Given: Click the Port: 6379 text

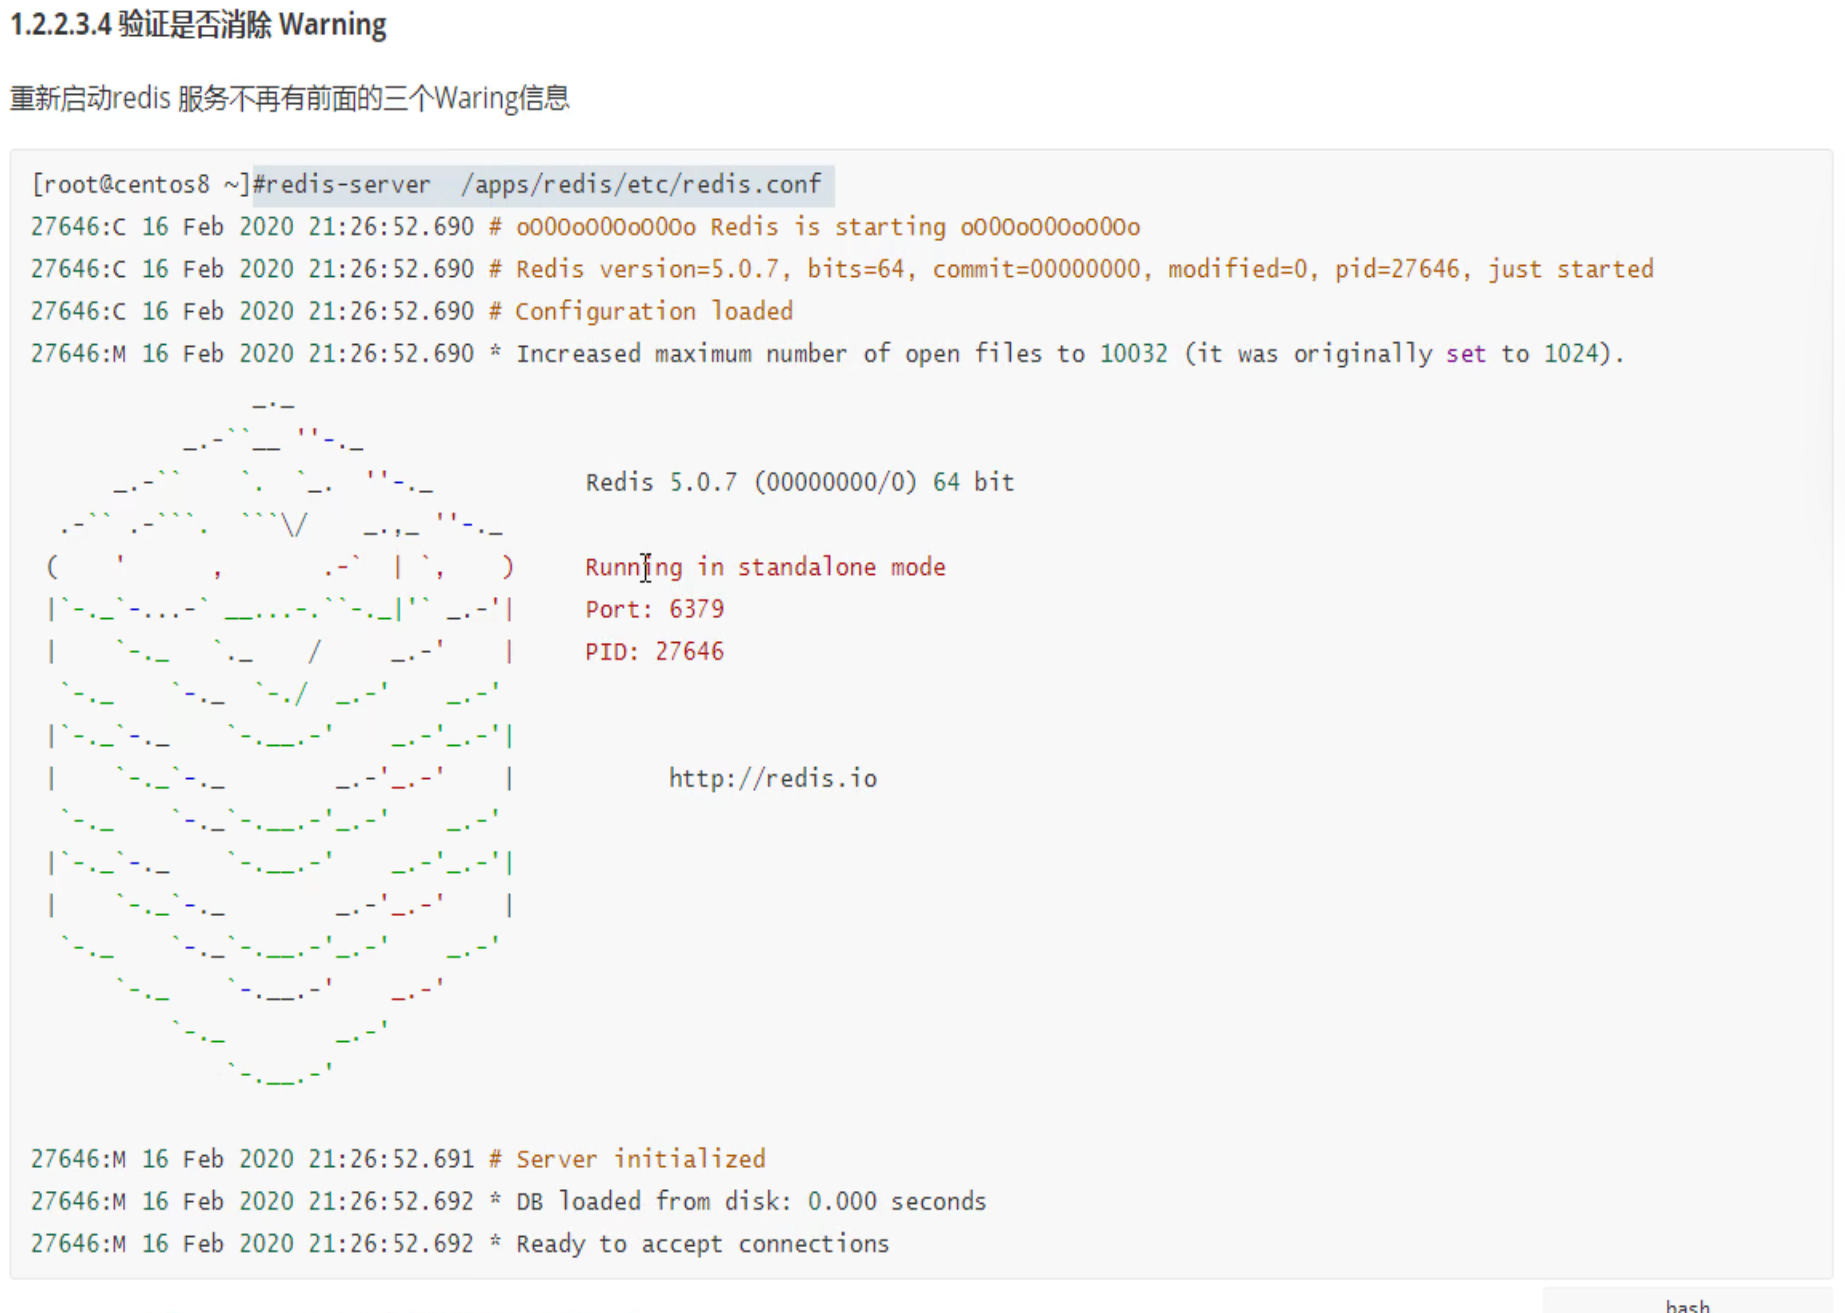Looking at the screenshot, I should [x=654, y=609].
